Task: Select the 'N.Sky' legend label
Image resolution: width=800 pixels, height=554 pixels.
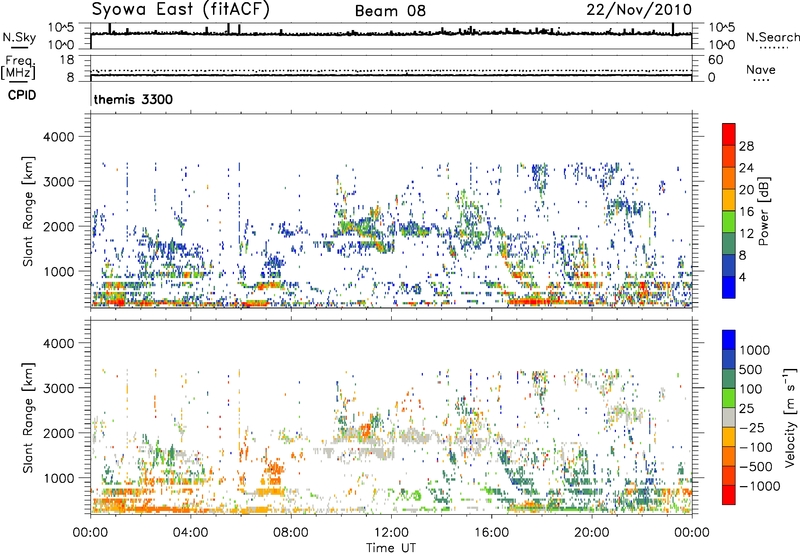Action: click(19, 38)
